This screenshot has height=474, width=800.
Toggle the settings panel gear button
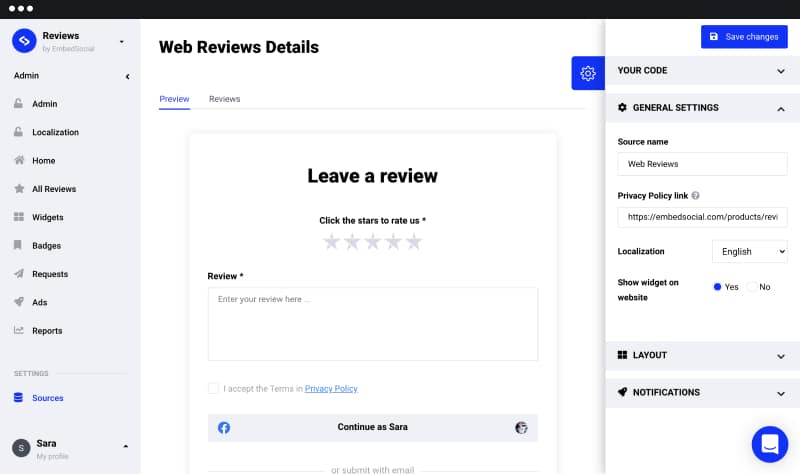pyautogui.click(x=588, y=73)
